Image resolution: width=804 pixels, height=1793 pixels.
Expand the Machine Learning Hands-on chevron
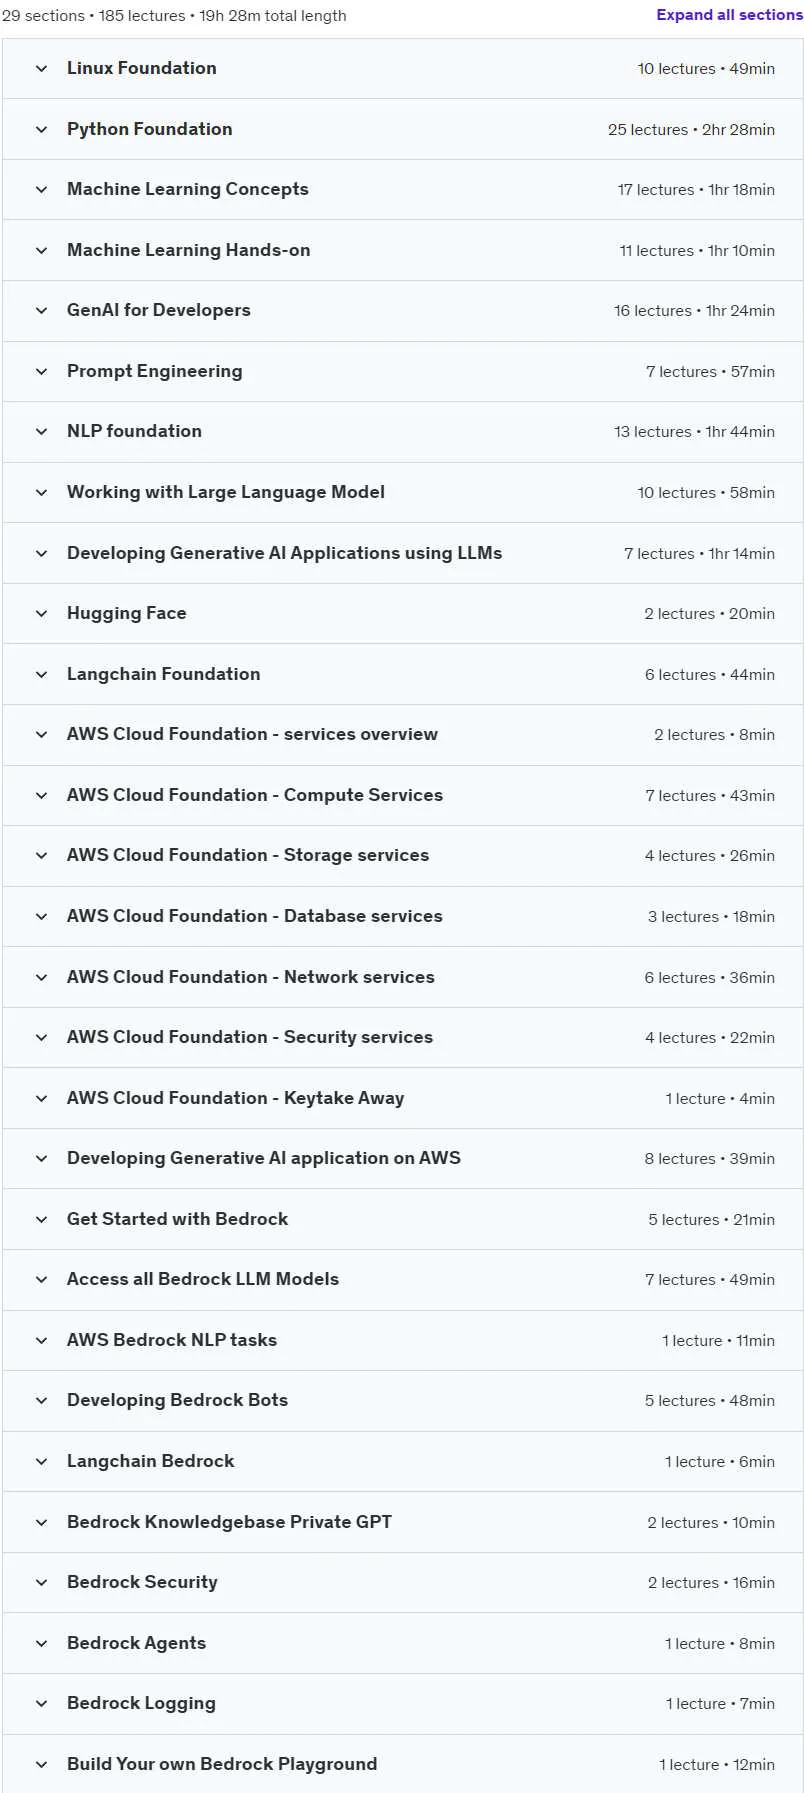[x=41, y=251]
